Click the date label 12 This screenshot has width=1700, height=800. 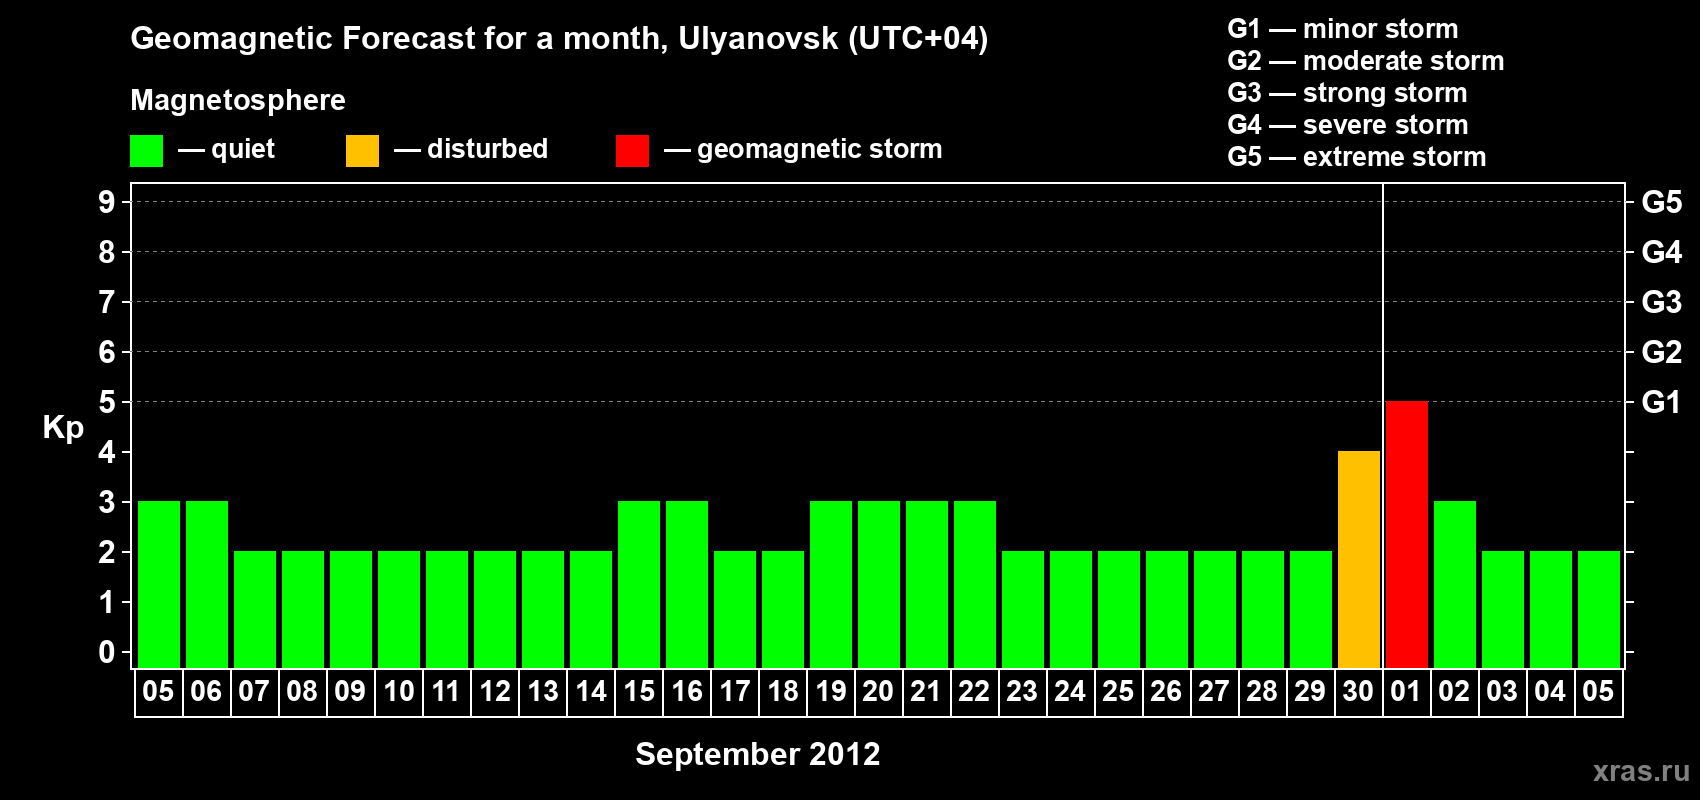(x=495, y=691)
